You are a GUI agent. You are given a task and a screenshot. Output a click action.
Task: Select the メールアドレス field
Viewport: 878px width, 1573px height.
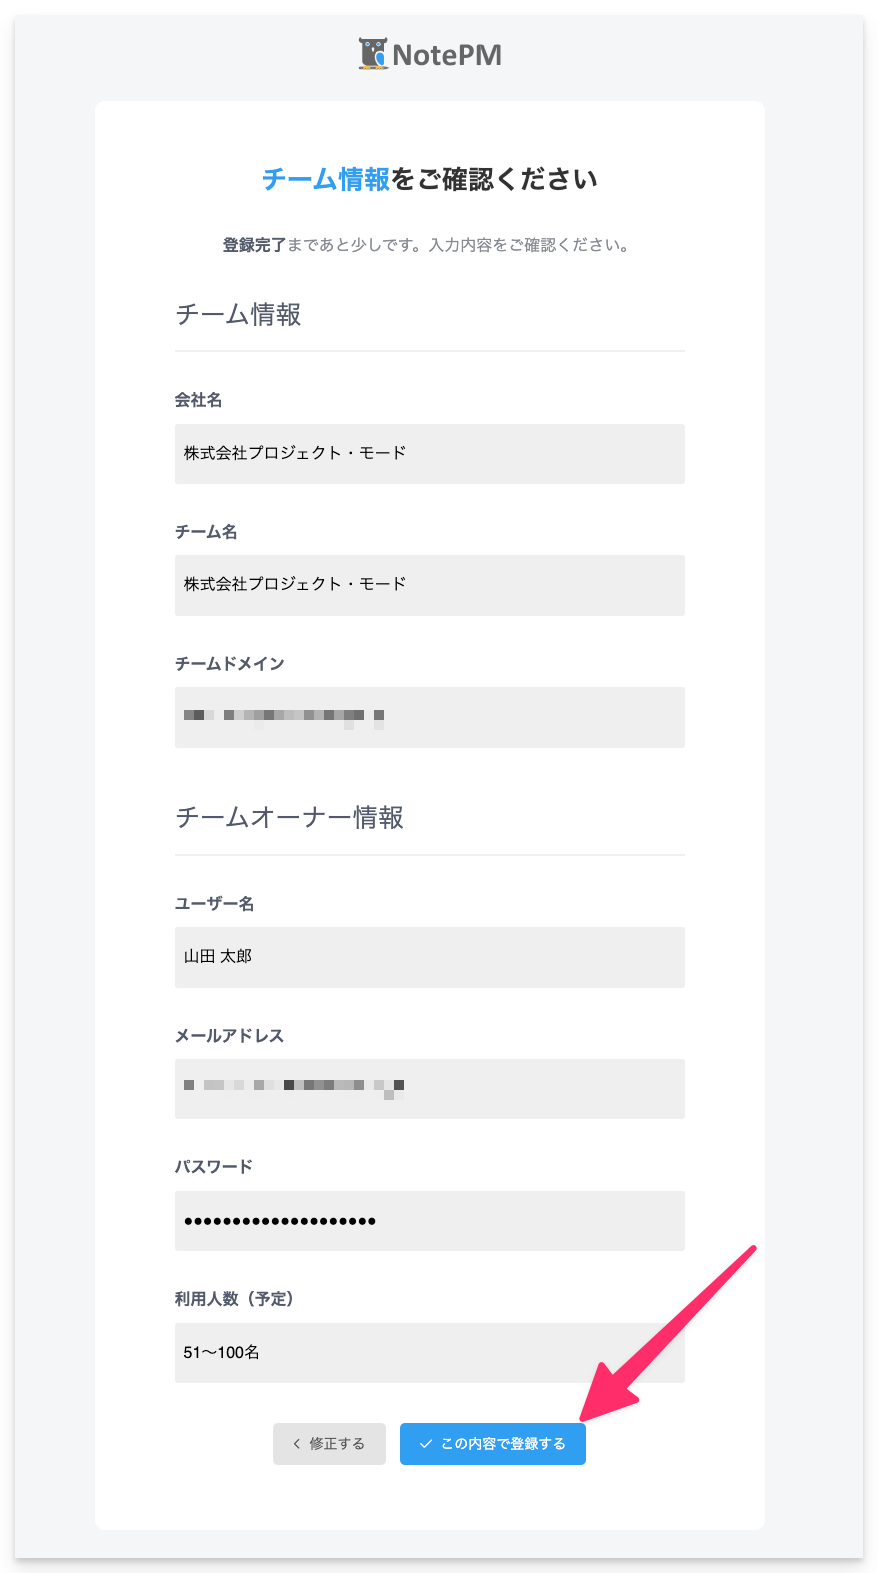(430, 1089)
